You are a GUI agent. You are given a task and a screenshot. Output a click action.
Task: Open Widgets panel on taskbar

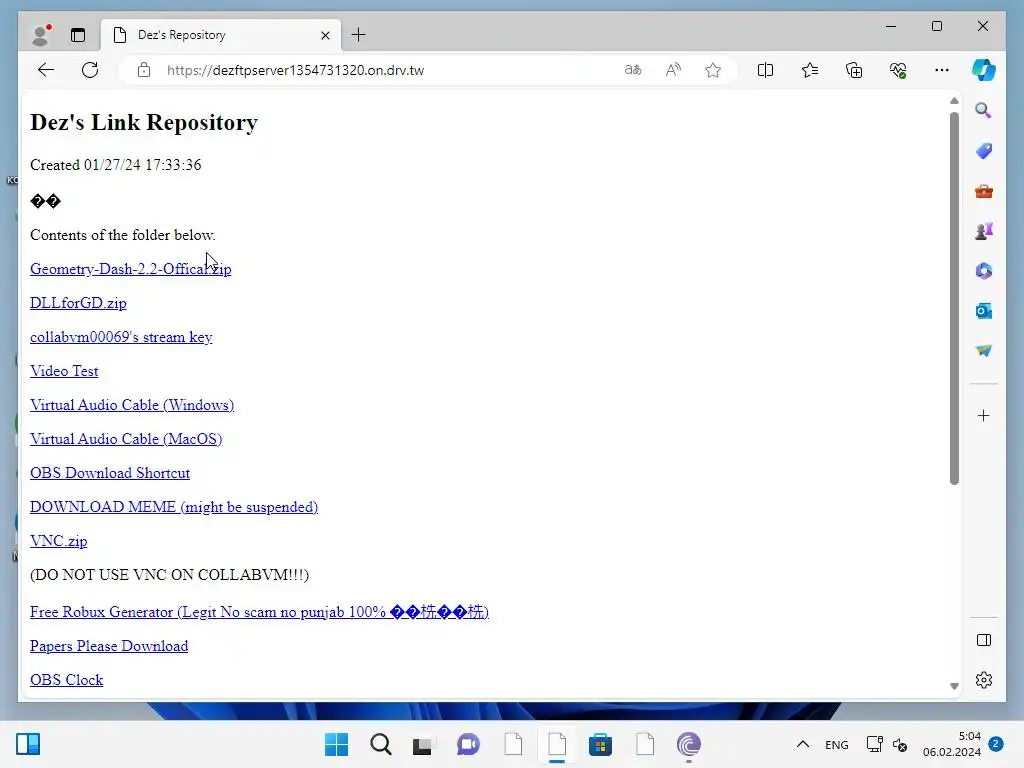tap(28, 744)
